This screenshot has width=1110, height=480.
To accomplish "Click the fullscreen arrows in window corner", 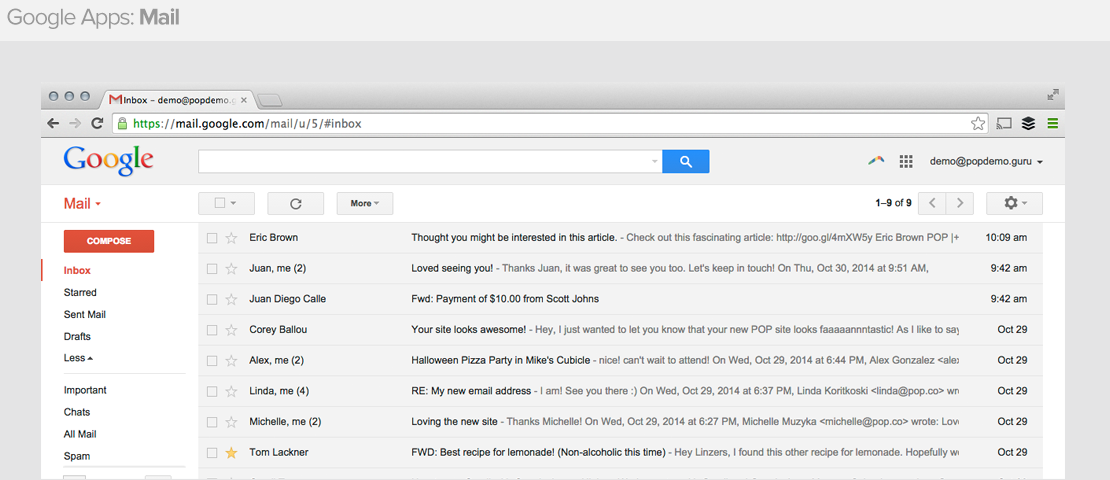I will click(x=1053, y=95).
